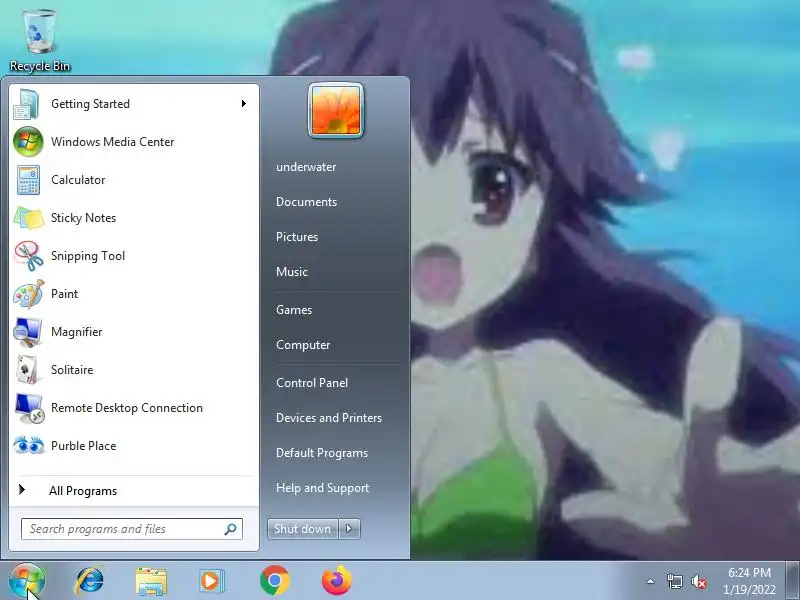Click the Getting Started icon

click(x=27, y=104)
